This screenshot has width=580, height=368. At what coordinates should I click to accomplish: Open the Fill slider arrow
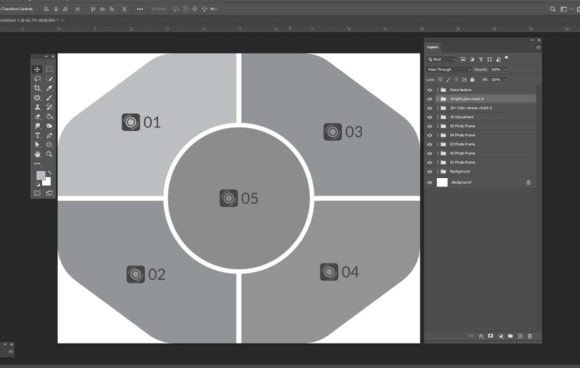[x=506, y=80]
